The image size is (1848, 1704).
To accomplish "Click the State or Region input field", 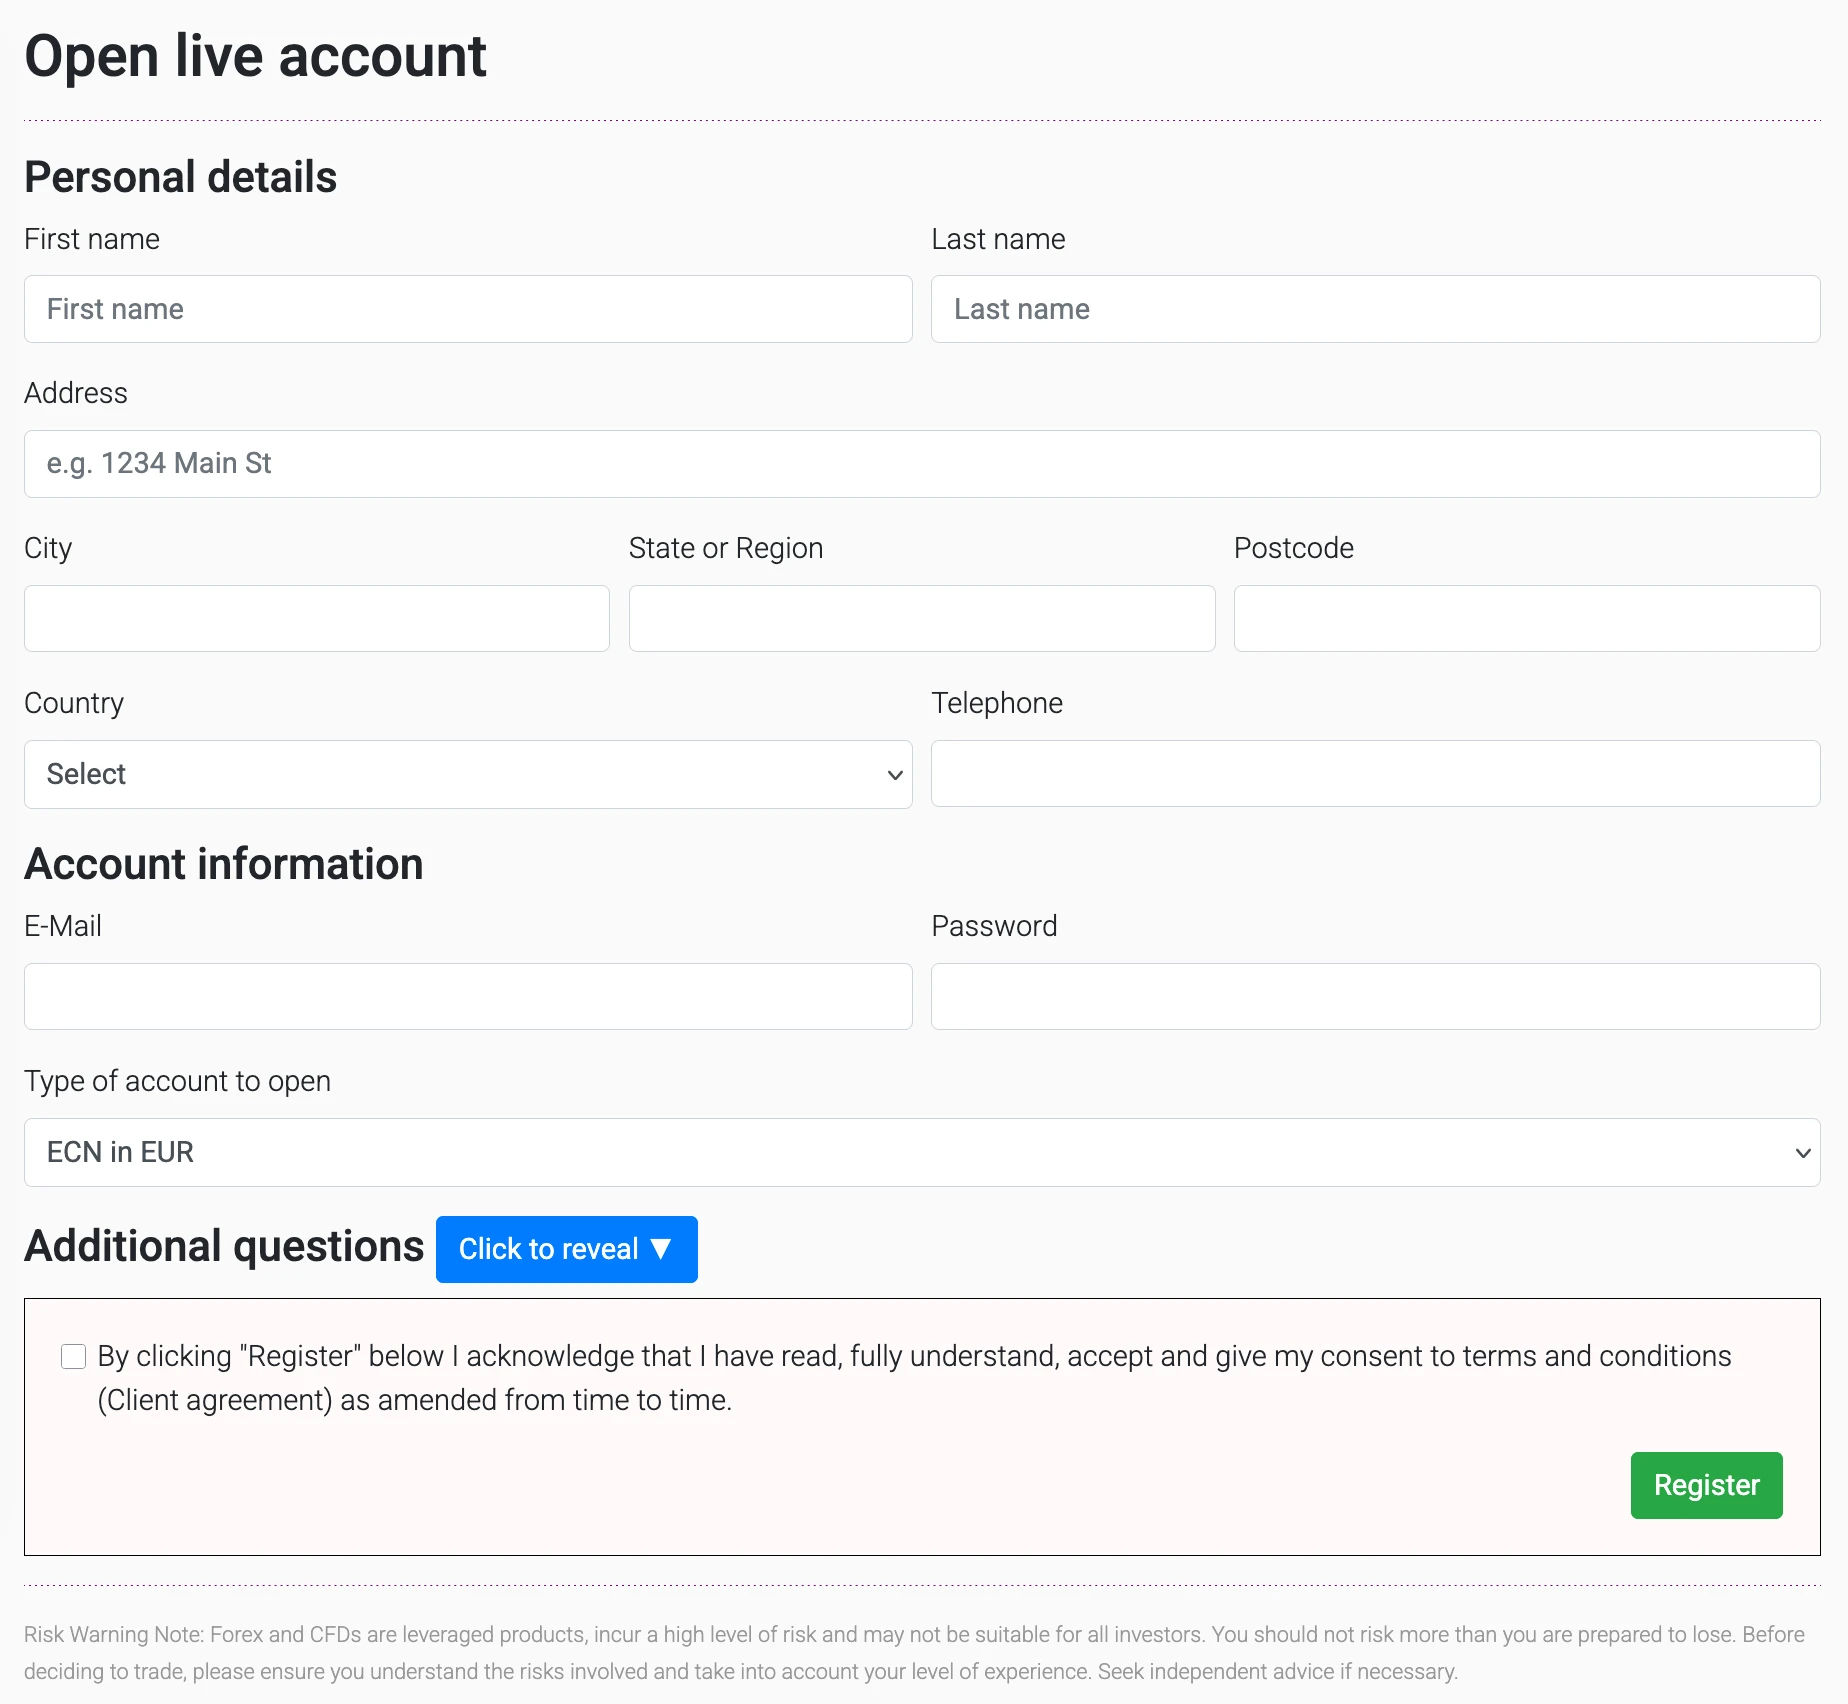I will click(921, 618).
